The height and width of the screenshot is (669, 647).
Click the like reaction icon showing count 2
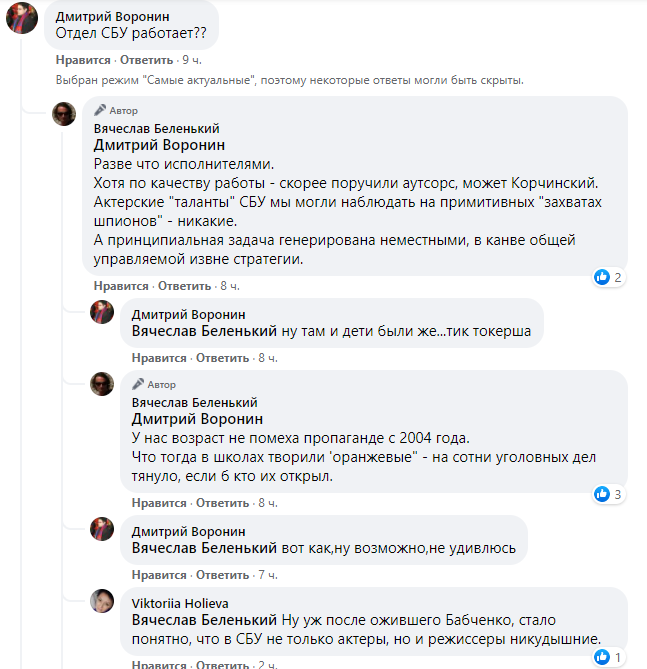point(602,277)
